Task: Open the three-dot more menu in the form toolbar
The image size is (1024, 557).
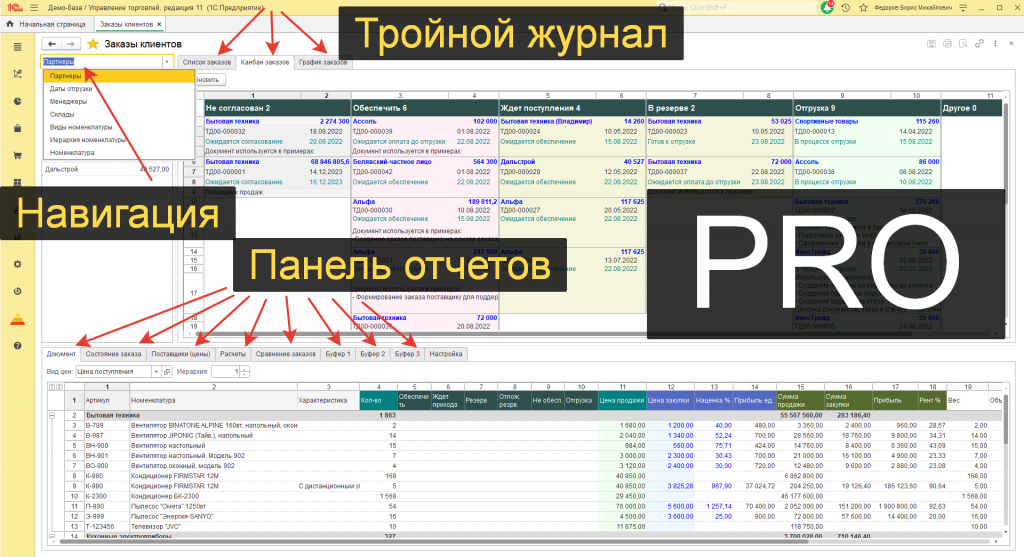Action: [995, 44]
